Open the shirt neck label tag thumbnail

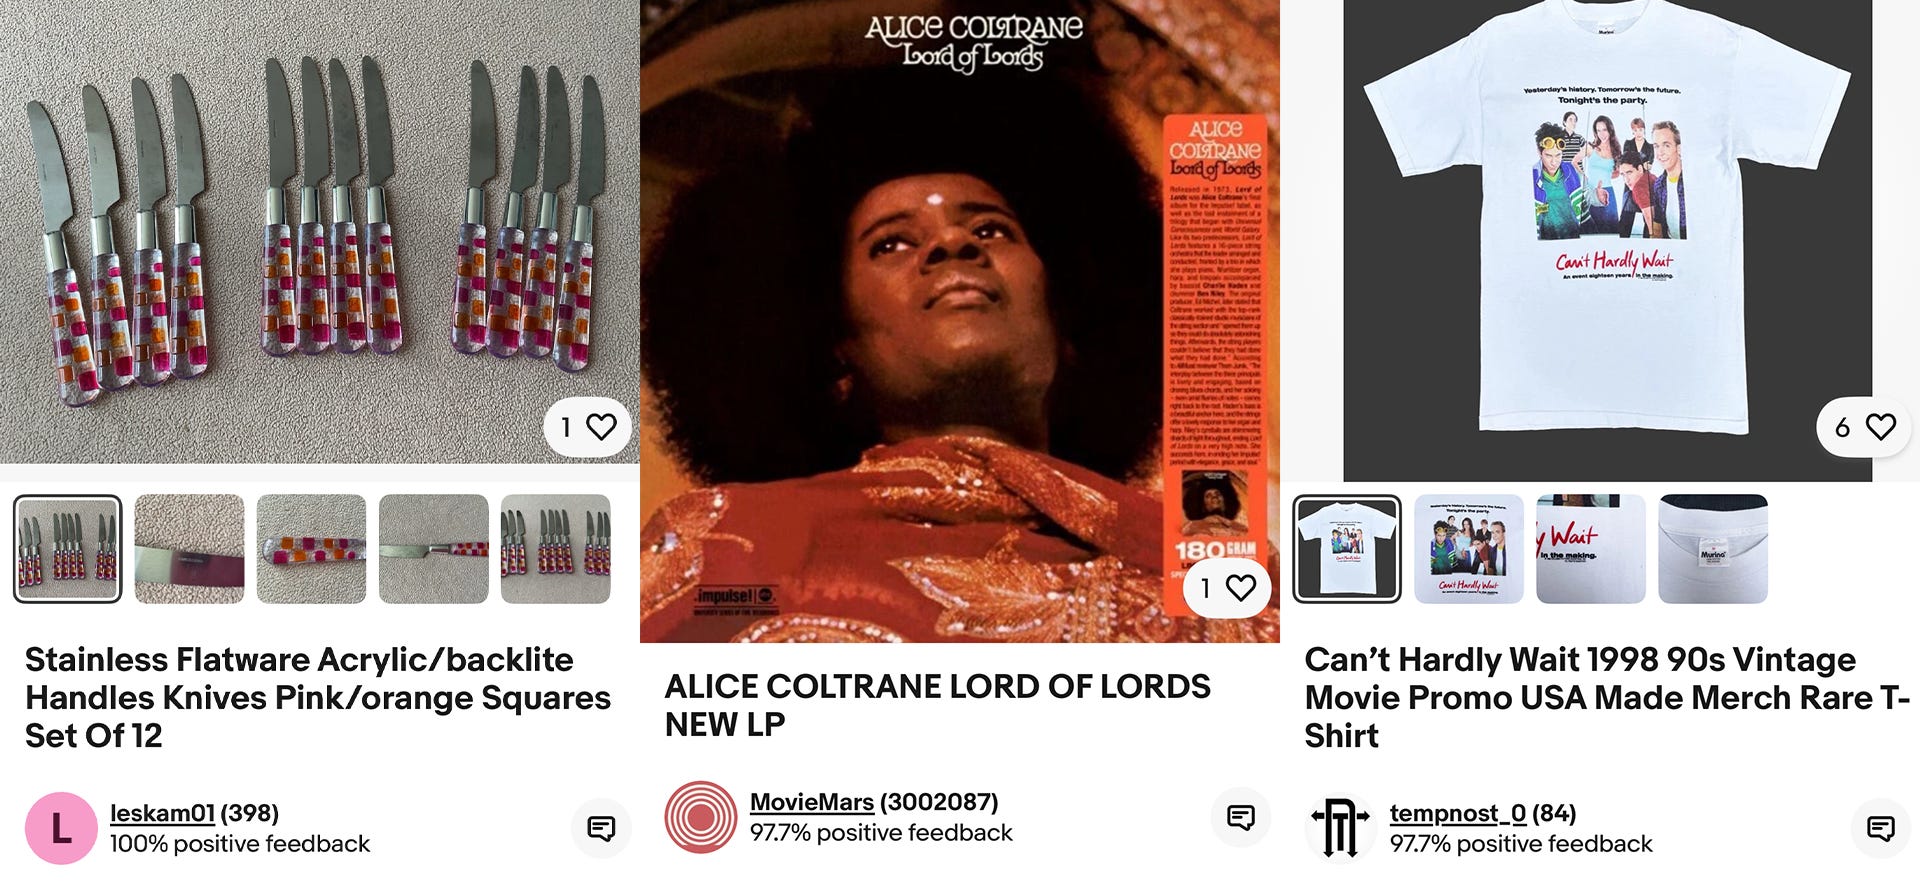(x=1713, y=549)
